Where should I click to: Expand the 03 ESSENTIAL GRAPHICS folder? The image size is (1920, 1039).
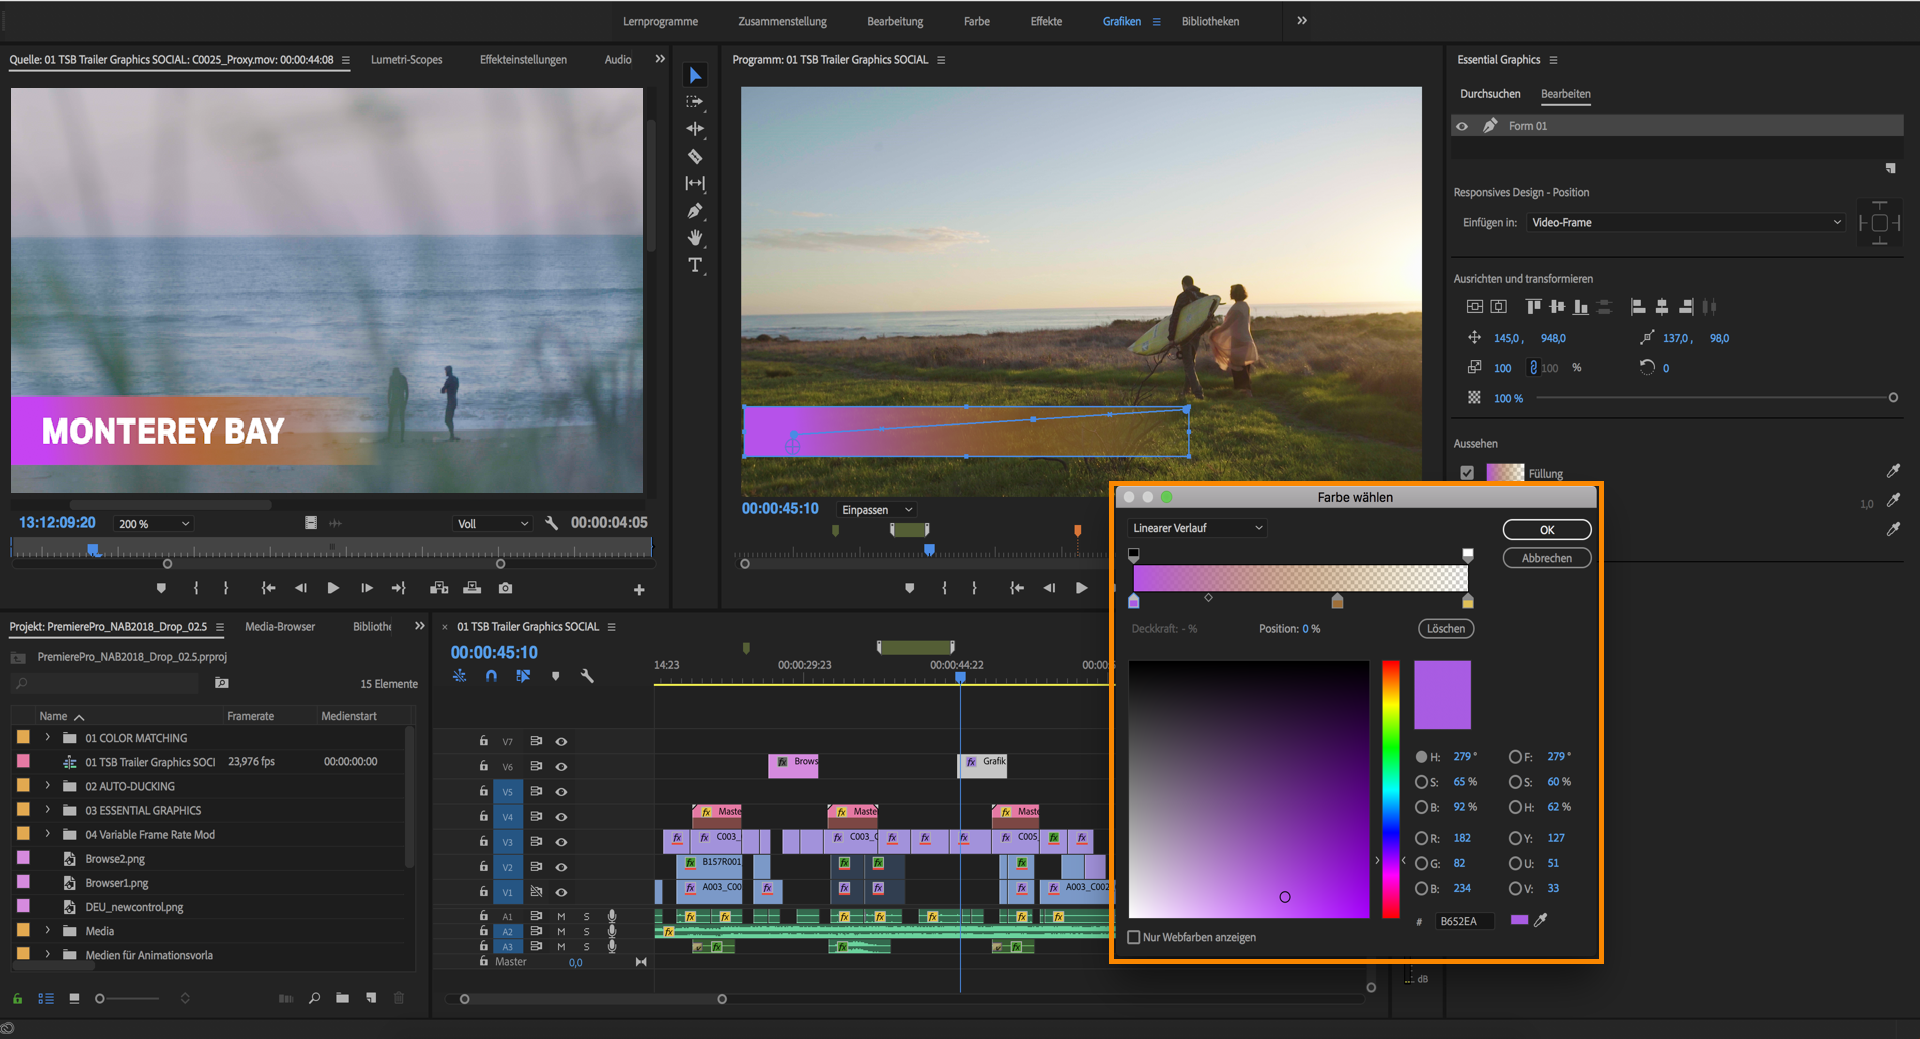coord(47,810)
